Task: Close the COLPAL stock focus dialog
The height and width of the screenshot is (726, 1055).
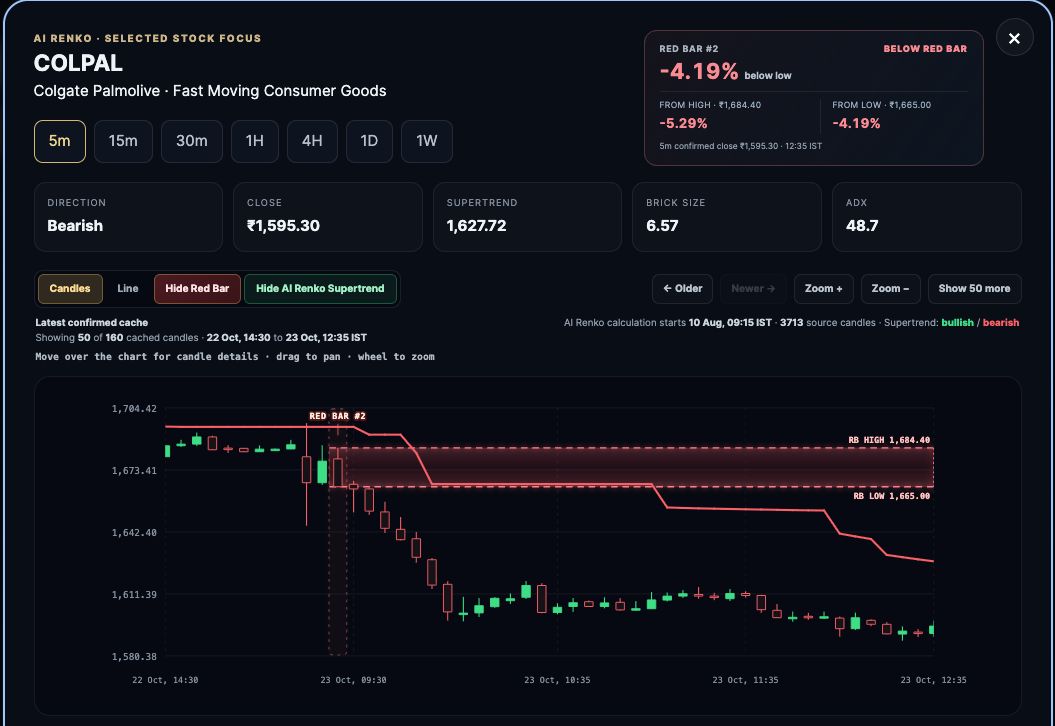Action: (x=1014, y=38)
